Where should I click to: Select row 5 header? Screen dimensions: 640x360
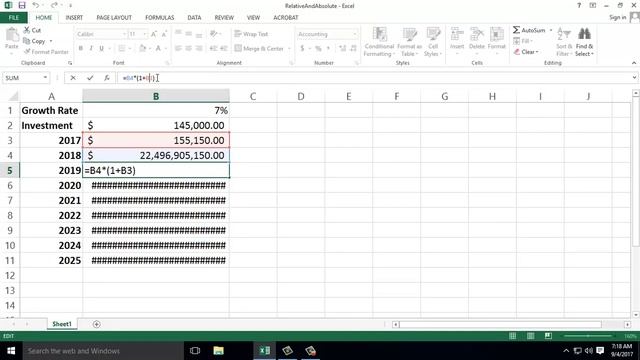coord(10,171)
